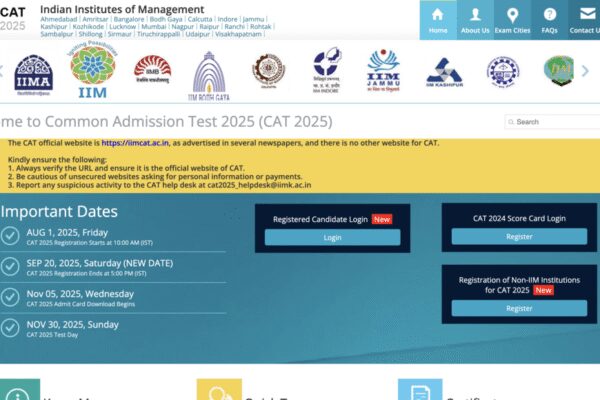Click the Lucknow city link

[x=122, y=27]
